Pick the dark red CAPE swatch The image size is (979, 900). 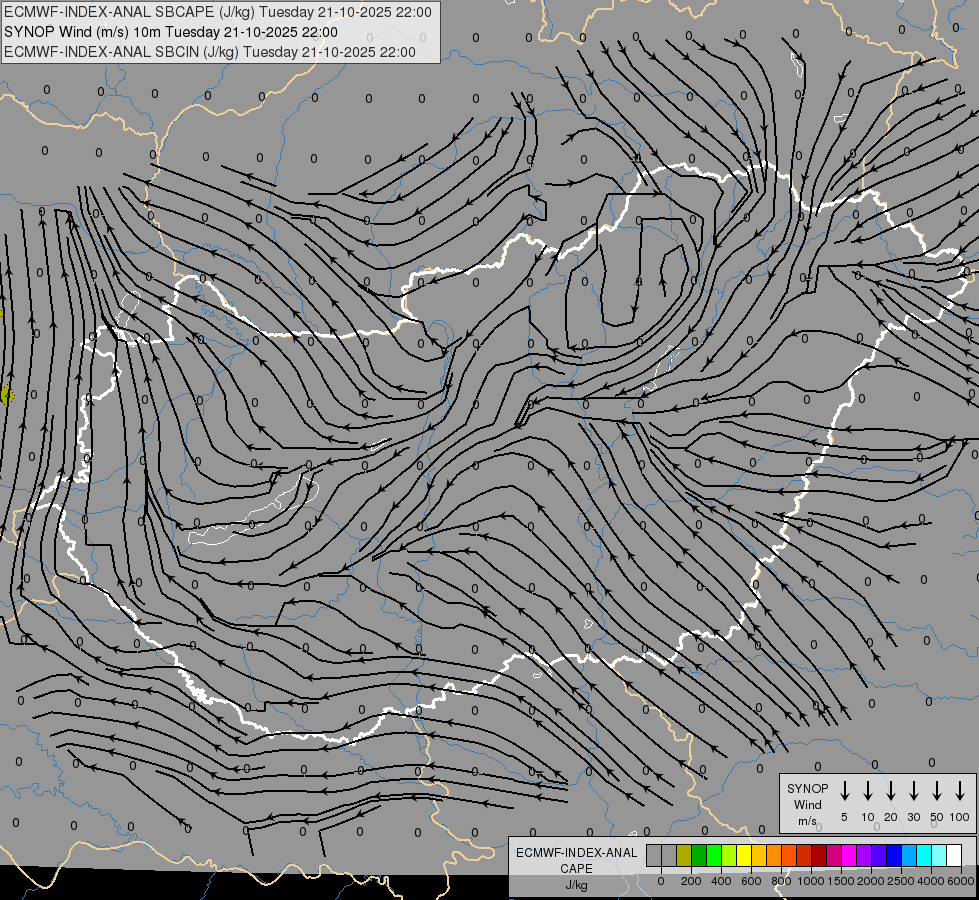tap(819, 855)
